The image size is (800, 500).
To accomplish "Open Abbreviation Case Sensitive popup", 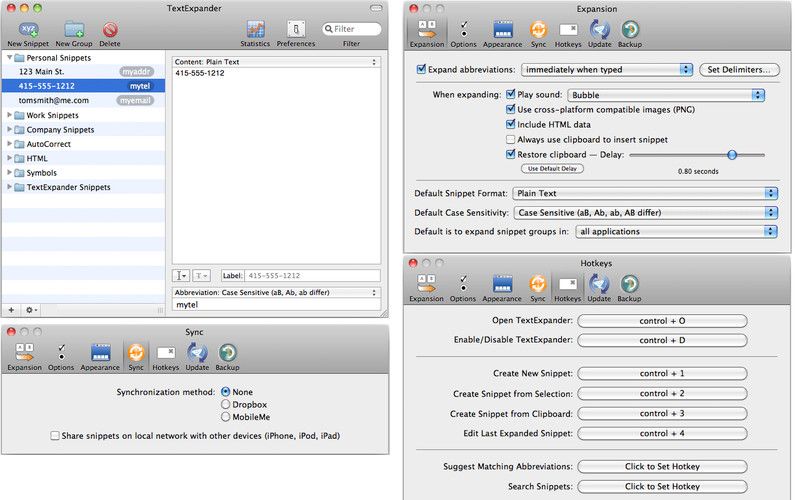I will point(276,292).
